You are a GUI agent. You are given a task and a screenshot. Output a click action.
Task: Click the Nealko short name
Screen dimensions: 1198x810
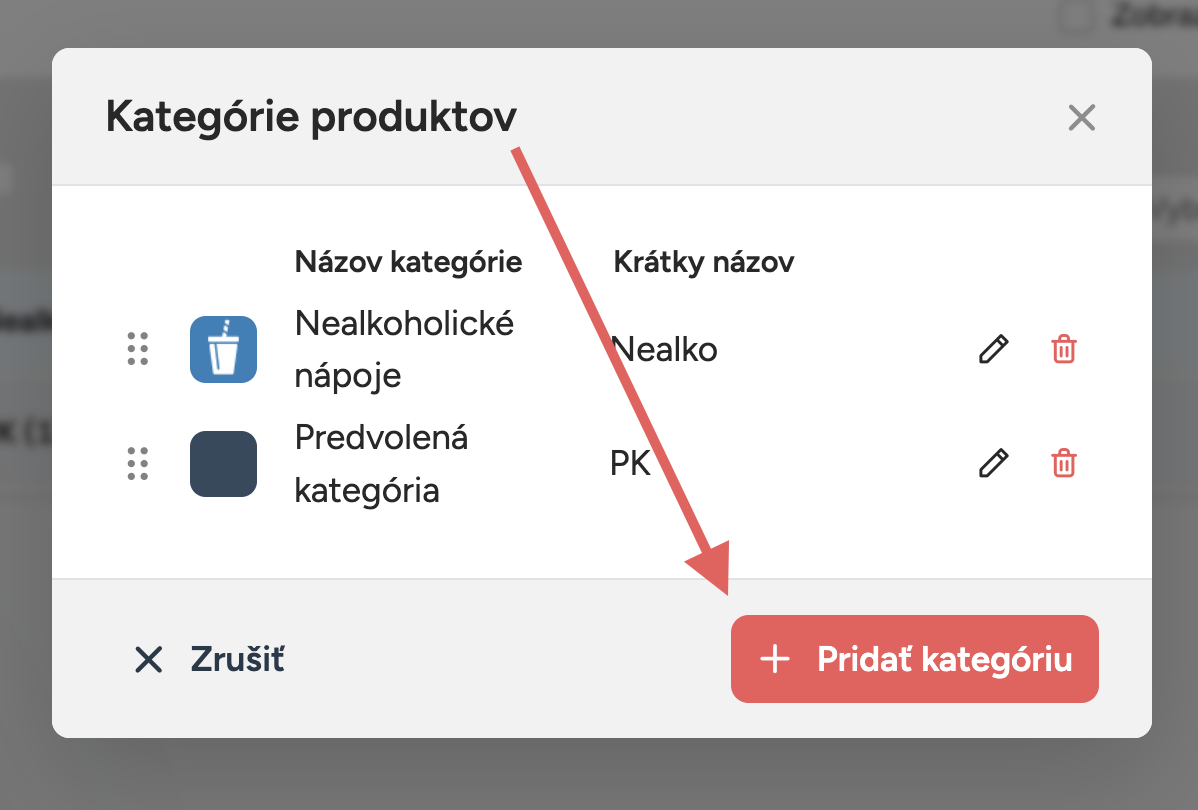click(664, 350)
